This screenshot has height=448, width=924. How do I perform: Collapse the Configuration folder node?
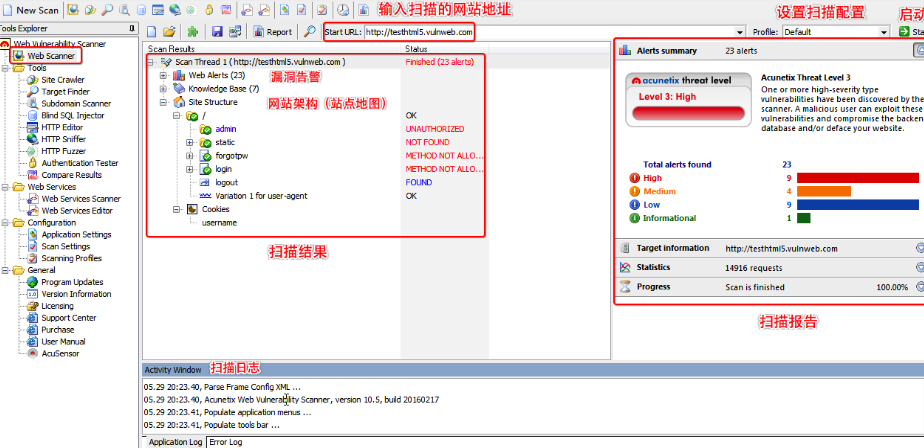(5, 222)
